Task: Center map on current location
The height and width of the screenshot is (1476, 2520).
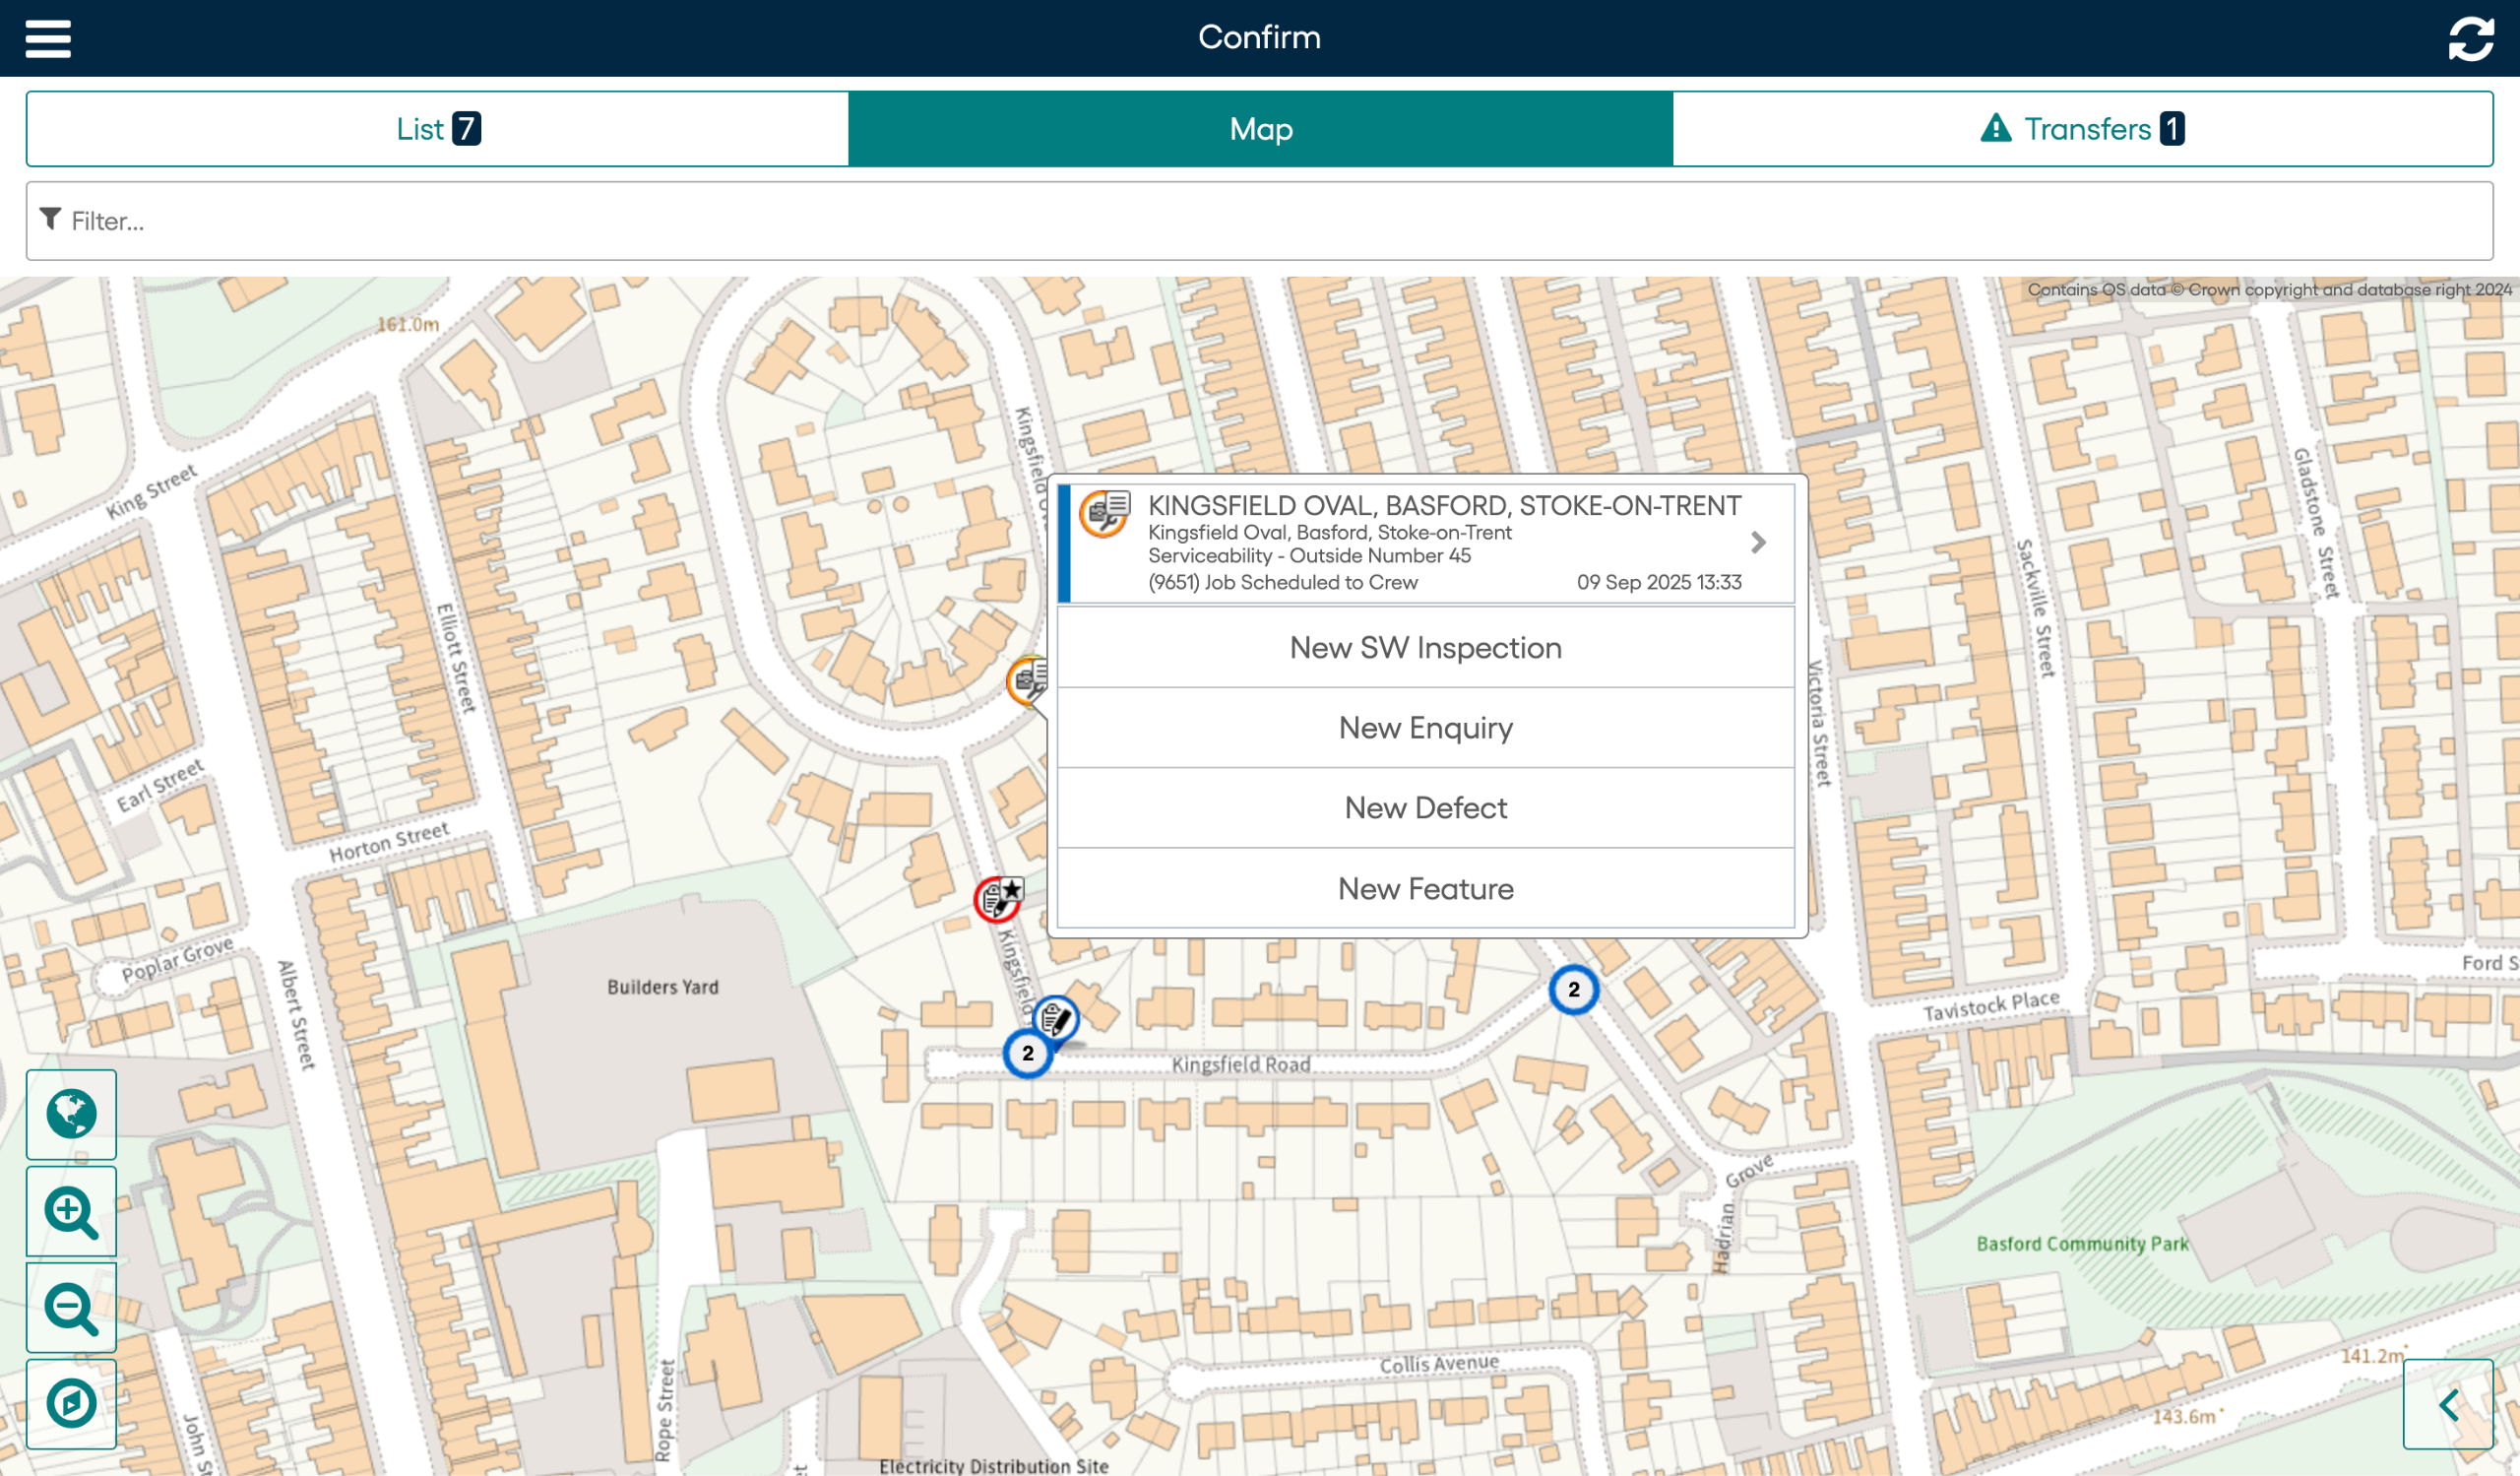Action: (71, 1403)
